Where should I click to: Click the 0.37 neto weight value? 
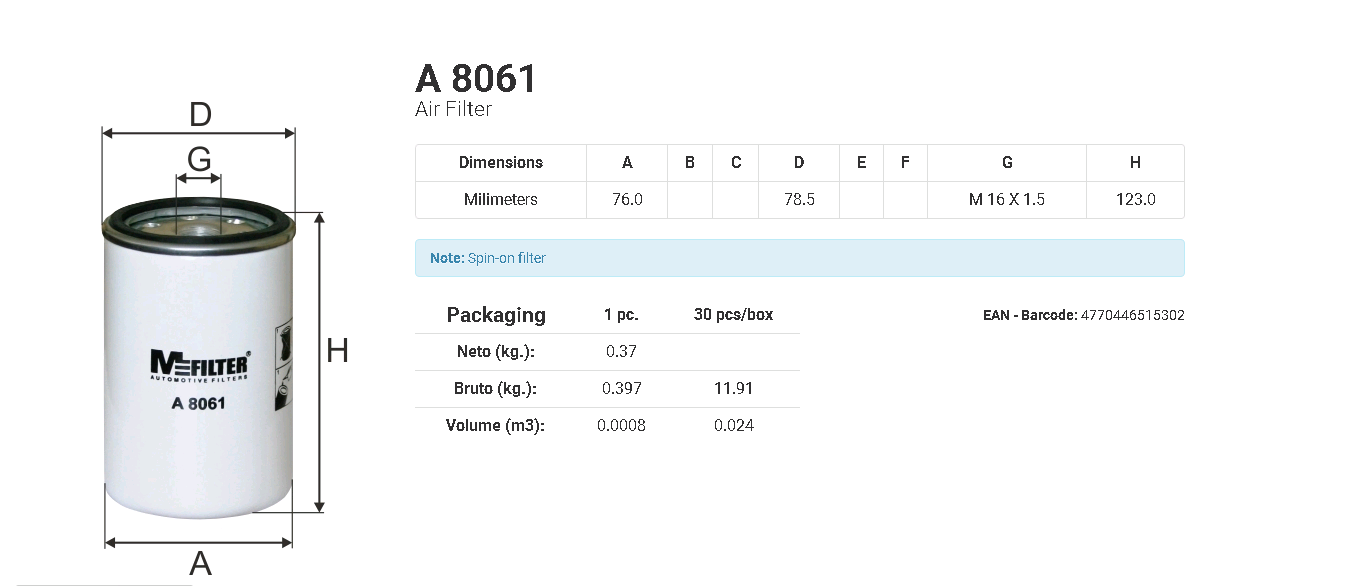pos(621,352)
